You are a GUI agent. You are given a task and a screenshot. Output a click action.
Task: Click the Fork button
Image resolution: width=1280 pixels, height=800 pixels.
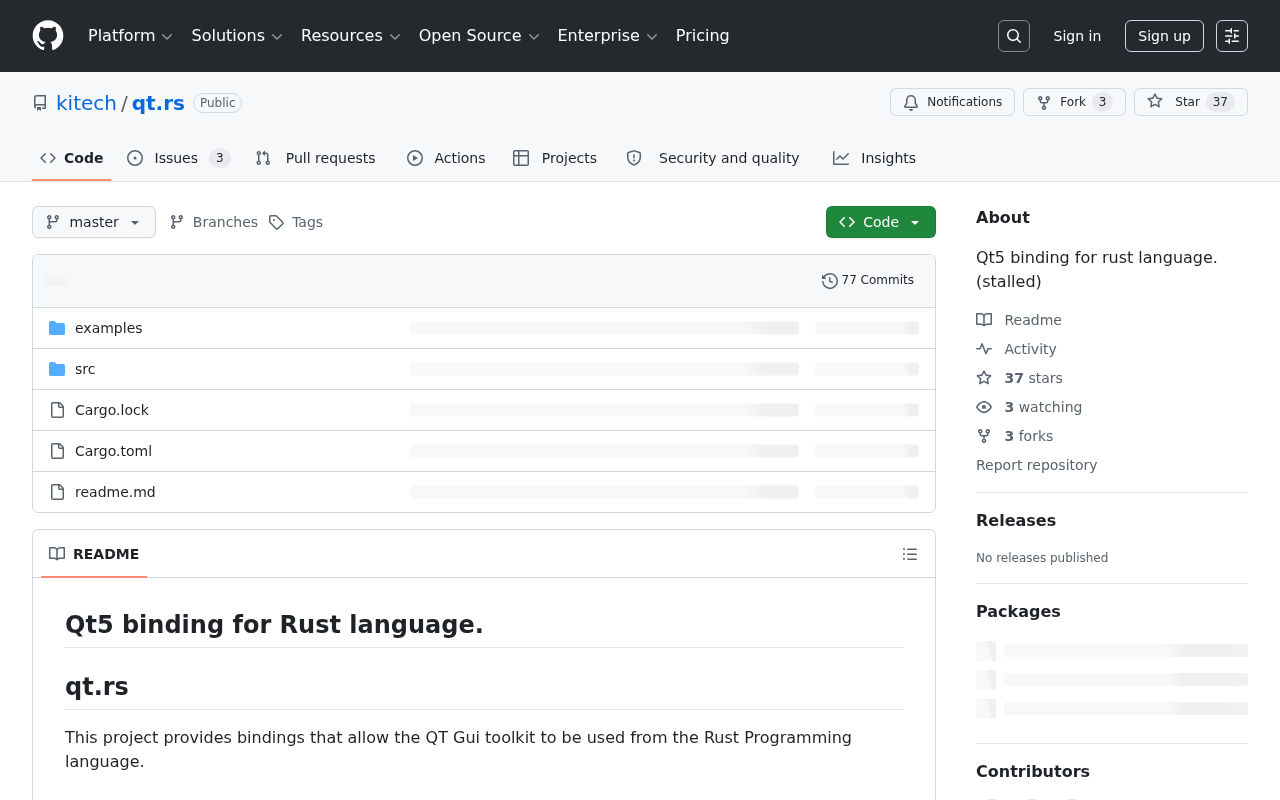(1074, 102)
